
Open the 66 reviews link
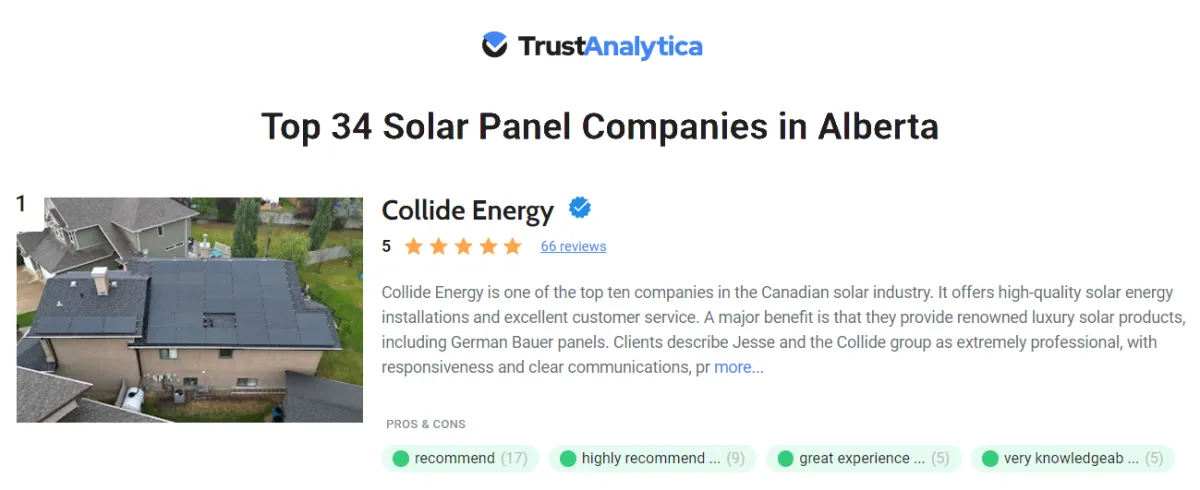point(573,246)
